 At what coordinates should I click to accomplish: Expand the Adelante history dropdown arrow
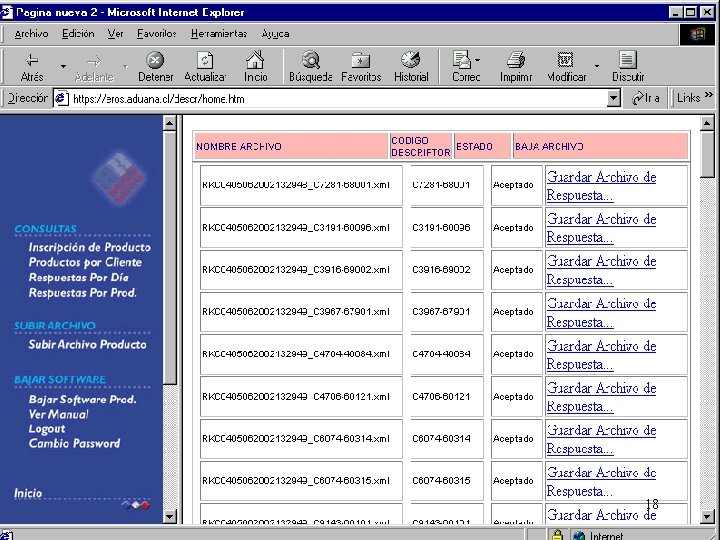point(125,66)
